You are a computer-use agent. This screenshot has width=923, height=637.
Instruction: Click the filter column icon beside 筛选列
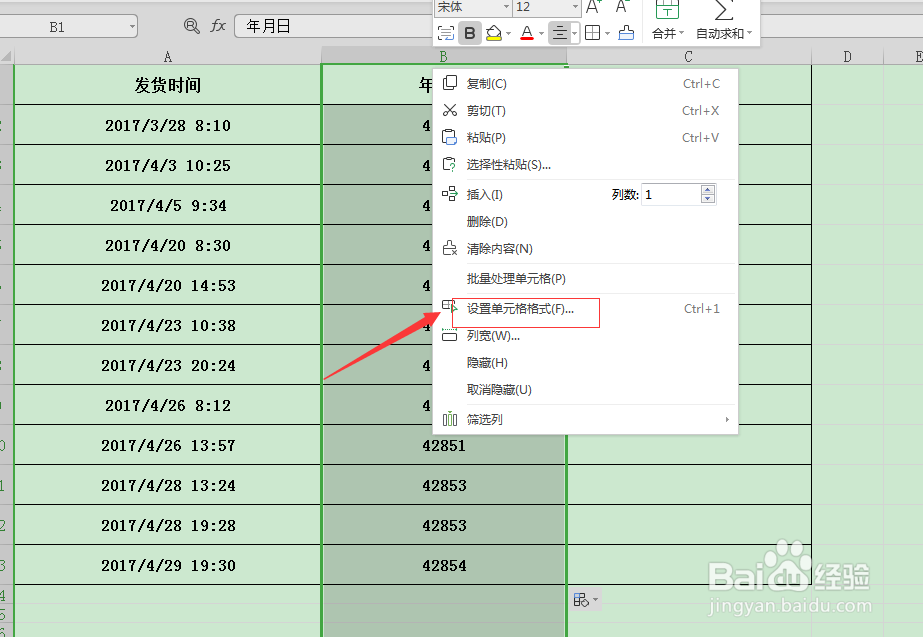point(450,419)
